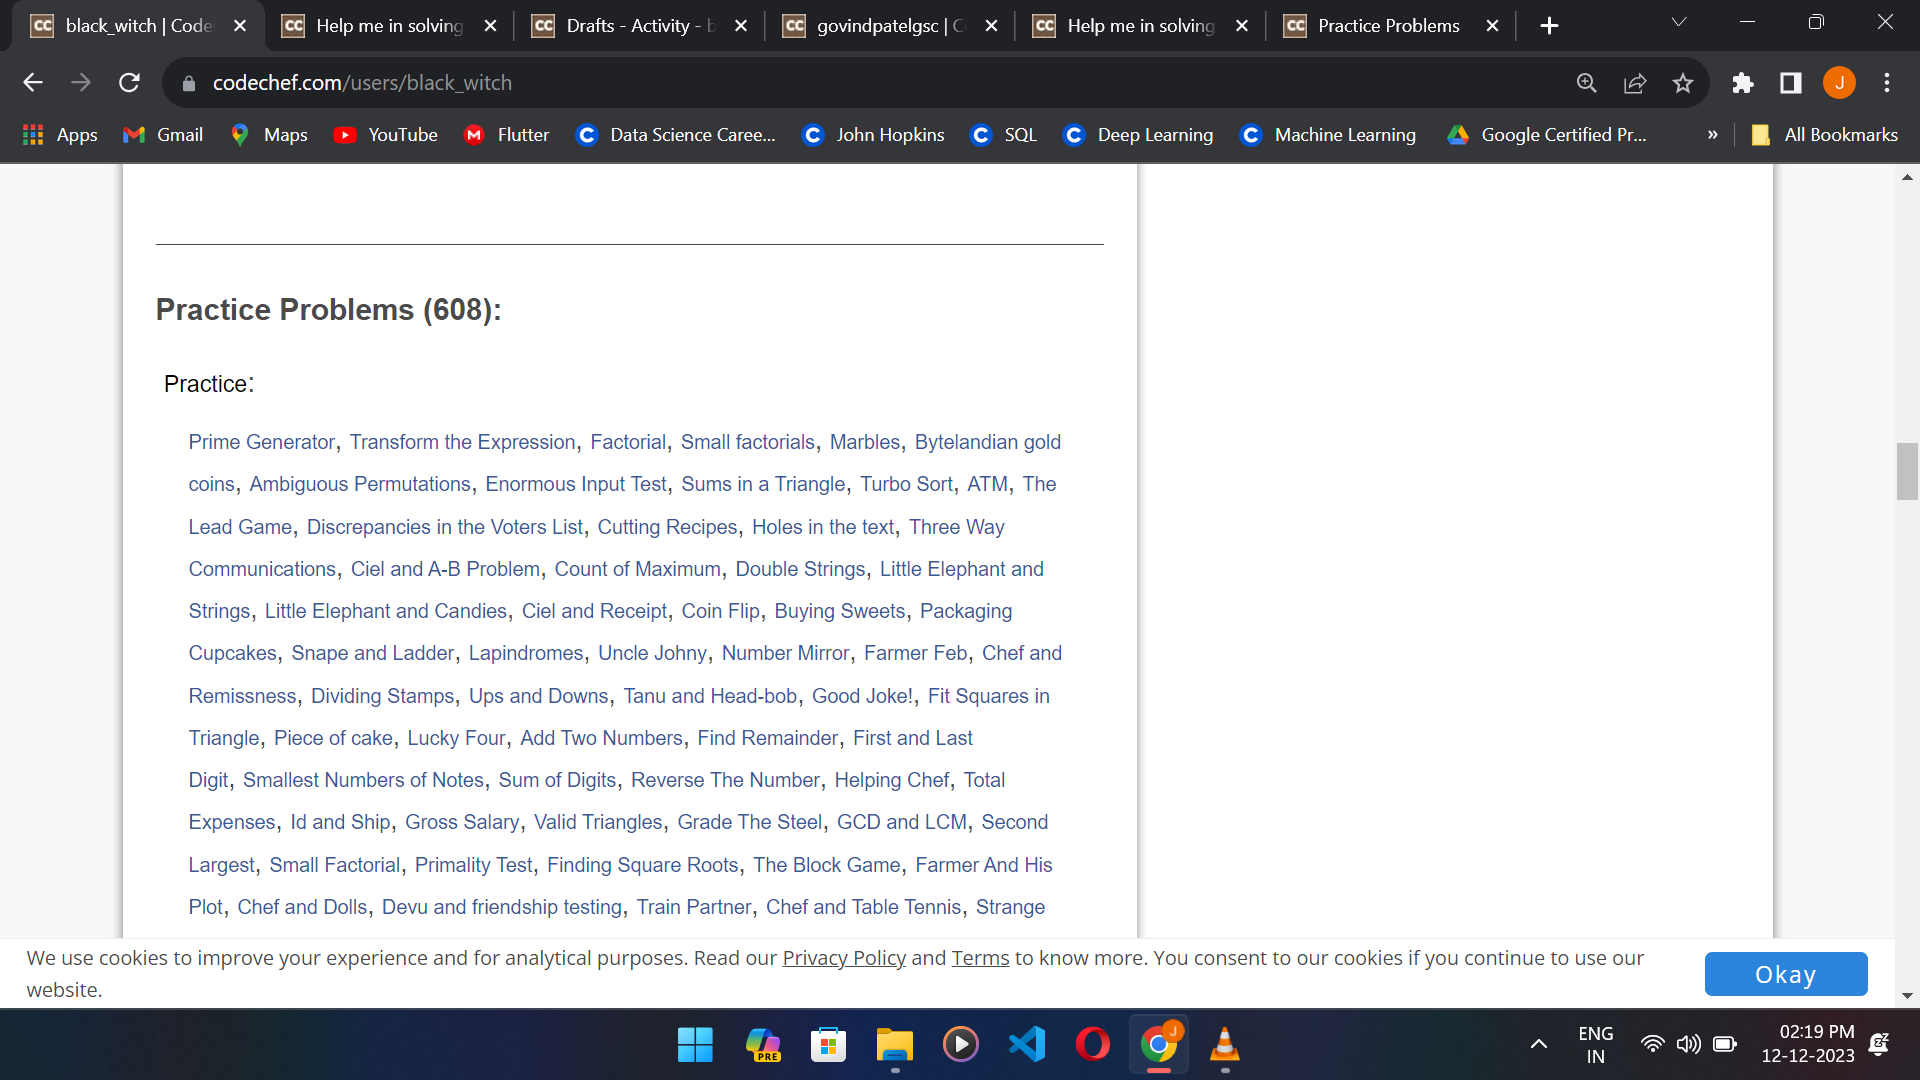Image resolution: width=1920 pixels, height=1080 pixels.
Task: Expand hidden bookmarks with double chevron
Action: 1713,135
